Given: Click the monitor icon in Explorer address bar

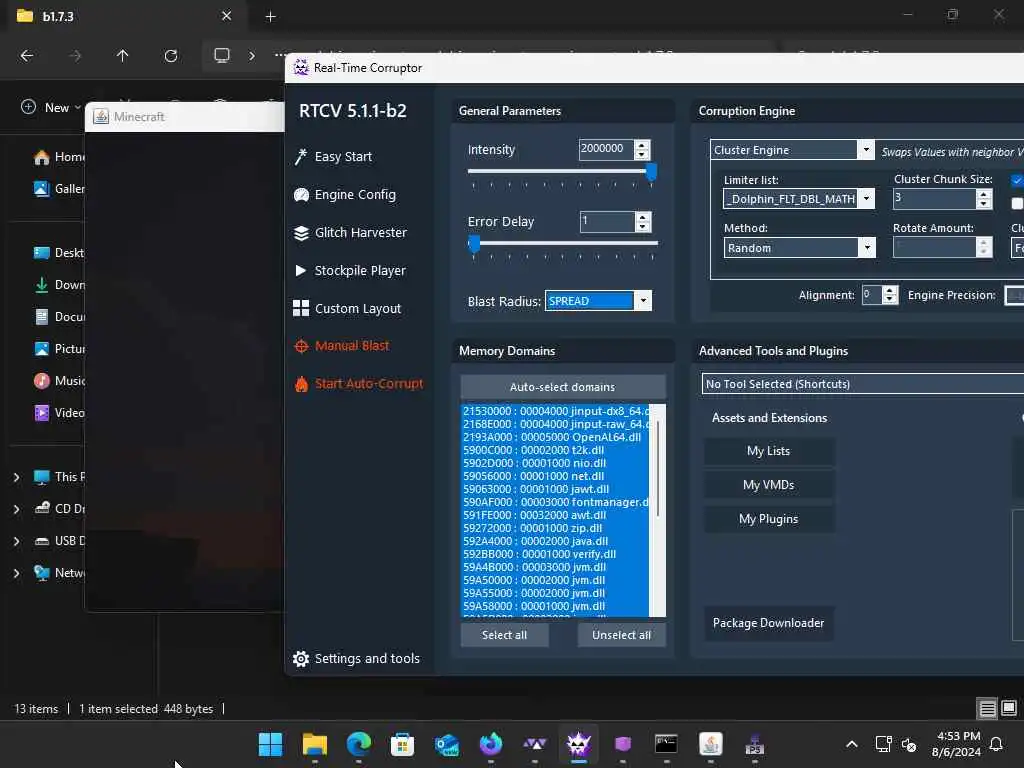Looking at the screenshot, I should coord(222,56).
